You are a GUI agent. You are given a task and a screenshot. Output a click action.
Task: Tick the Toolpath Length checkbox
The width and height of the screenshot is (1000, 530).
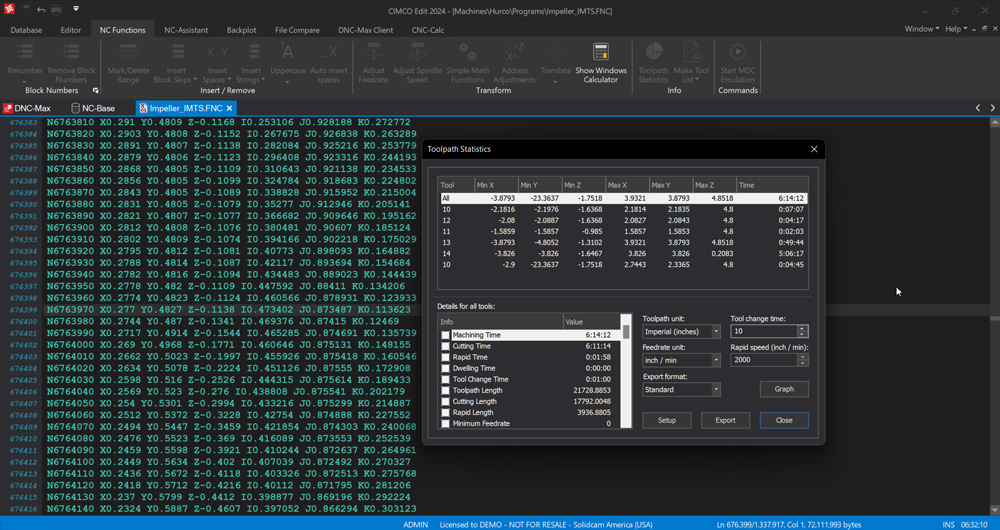click(x=446, y=390)
